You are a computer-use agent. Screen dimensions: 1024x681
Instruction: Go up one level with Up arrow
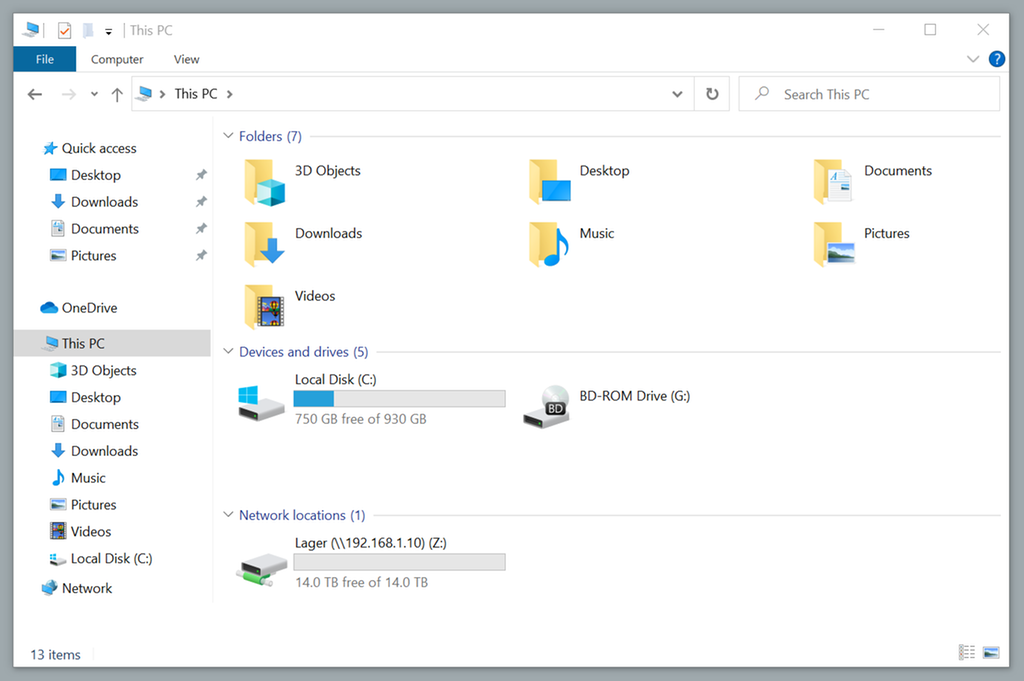pos(117,94)
